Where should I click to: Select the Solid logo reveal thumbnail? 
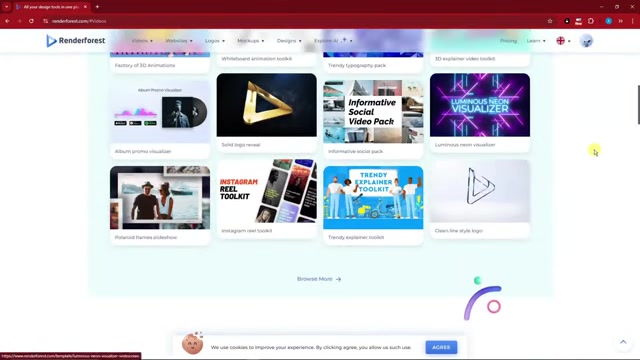pos(267,105)
